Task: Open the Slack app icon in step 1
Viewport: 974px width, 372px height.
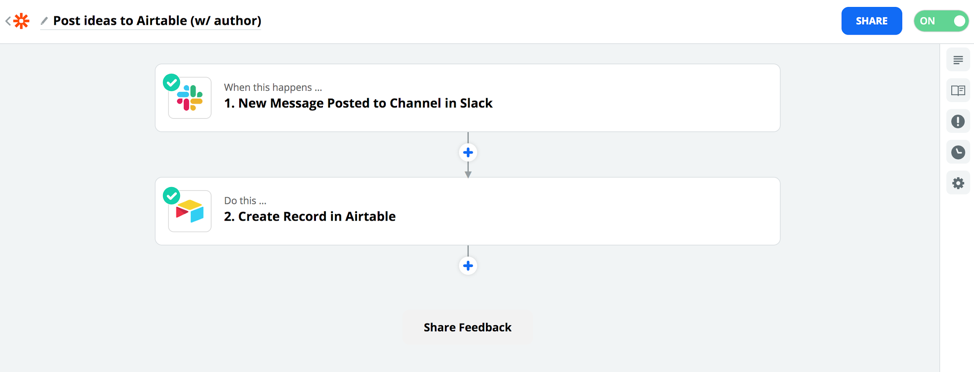Action: pos(189,98)
